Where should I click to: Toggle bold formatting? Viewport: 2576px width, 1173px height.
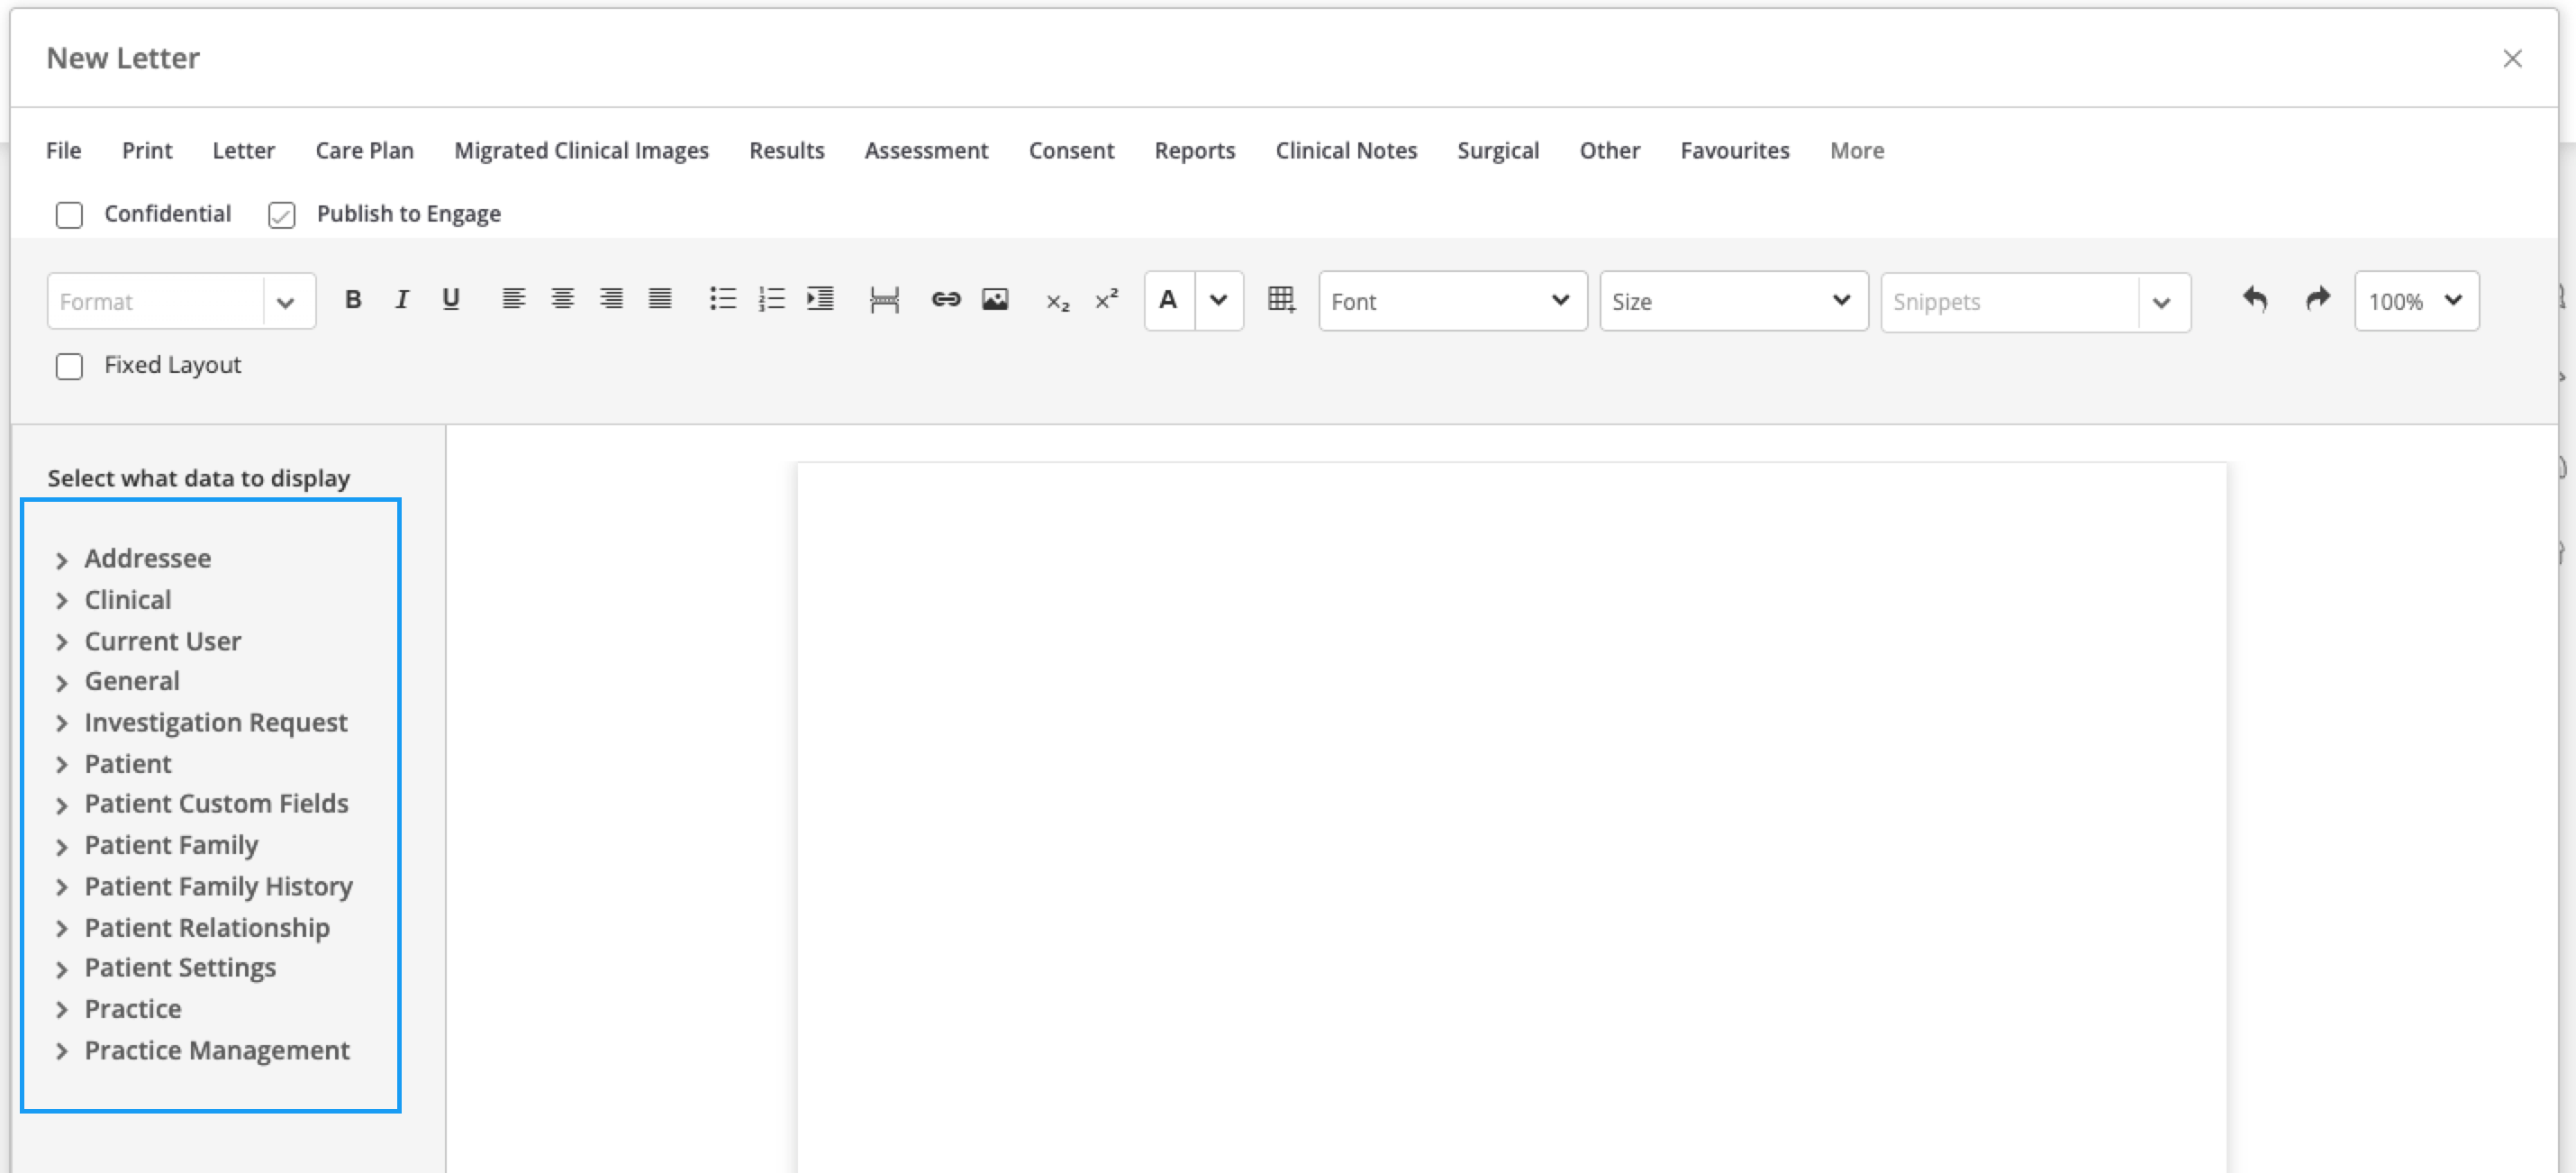[x=353, y=300]
